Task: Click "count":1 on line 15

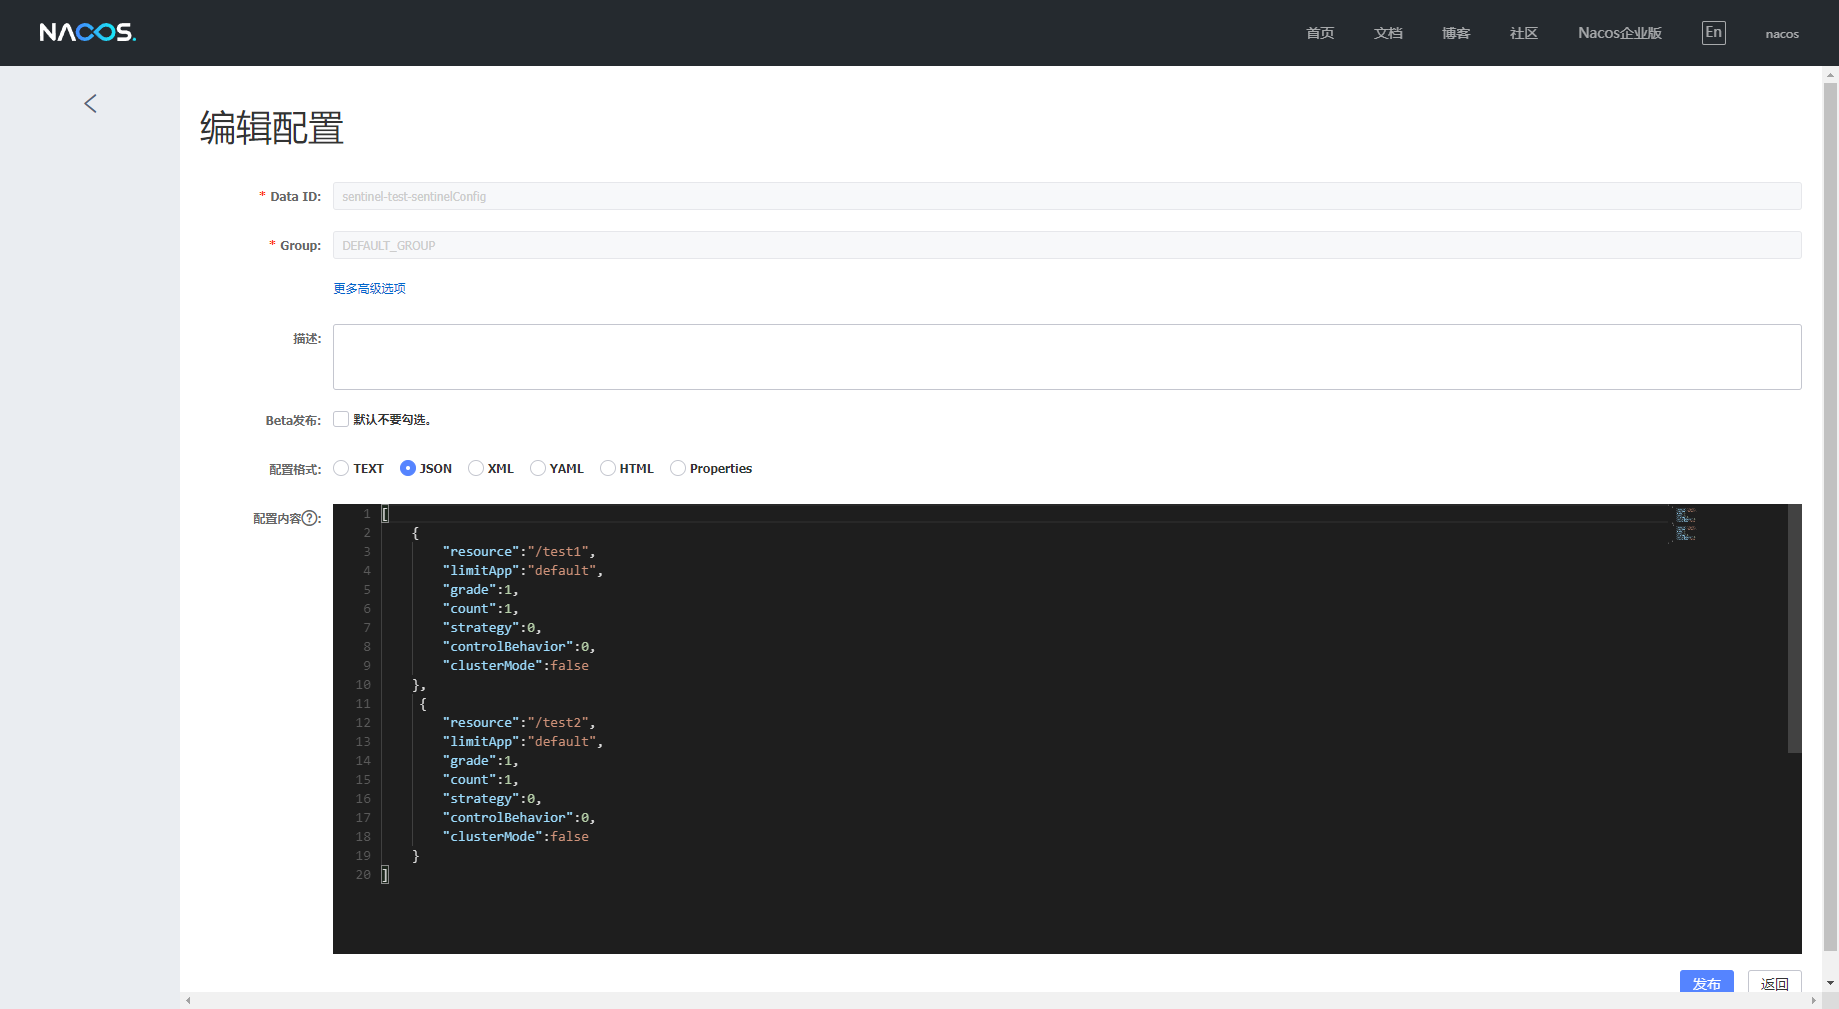Action: (x=481, y=780)
